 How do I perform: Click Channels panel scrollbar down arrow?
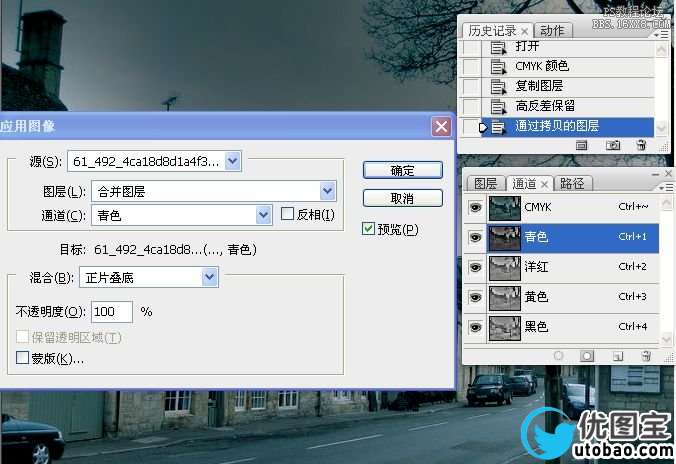click(666, 338)
